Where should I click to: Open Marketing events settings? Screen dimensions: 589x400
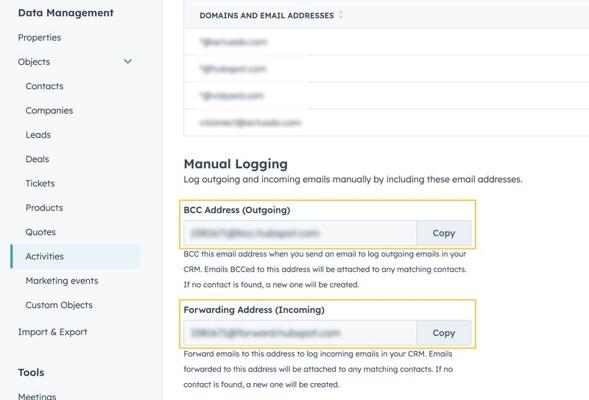coord(62,281)
